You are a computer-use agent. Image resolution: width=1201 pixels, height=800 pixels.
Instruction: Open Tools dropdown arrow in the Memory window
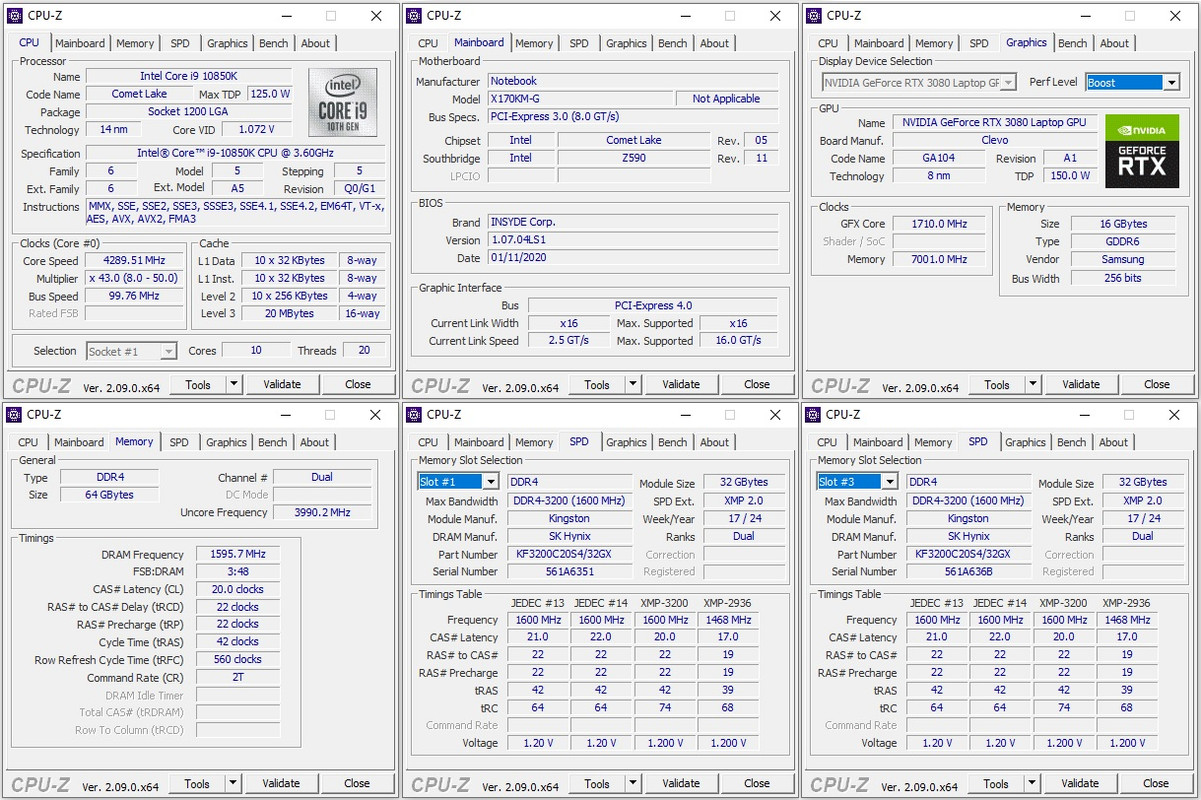[x=233, y=783]
